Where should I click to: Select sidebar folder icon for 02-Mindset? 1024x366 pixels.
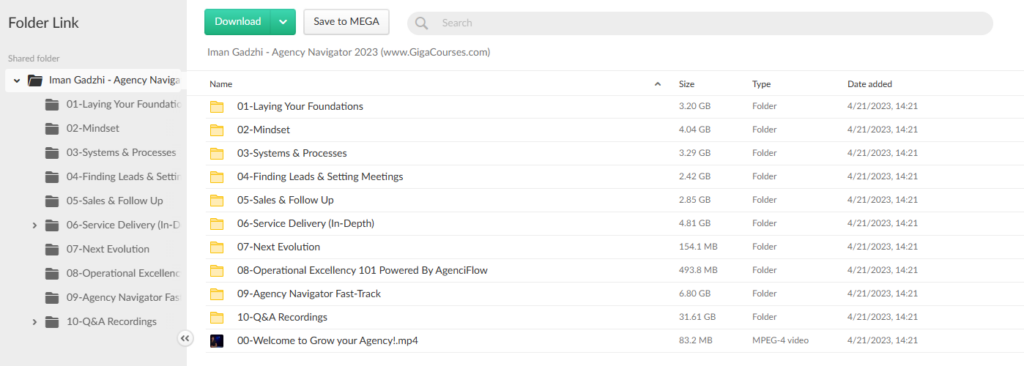click(52, 129)
